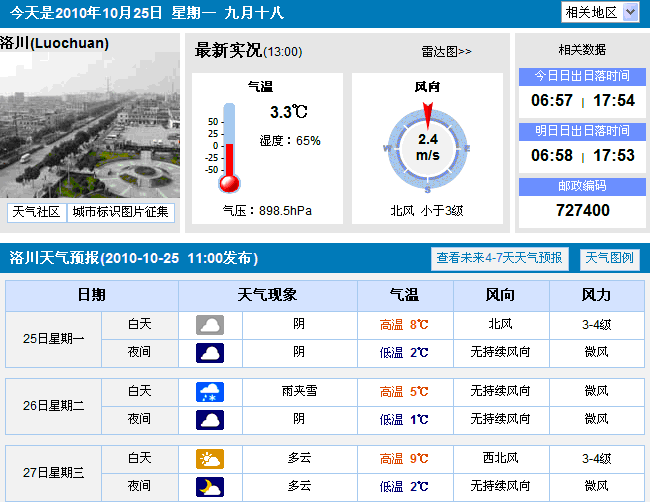The width and height of the screenshot is (652, 503).
Task: Click the 25日星期一 date cell
Action: pos(55,339)
